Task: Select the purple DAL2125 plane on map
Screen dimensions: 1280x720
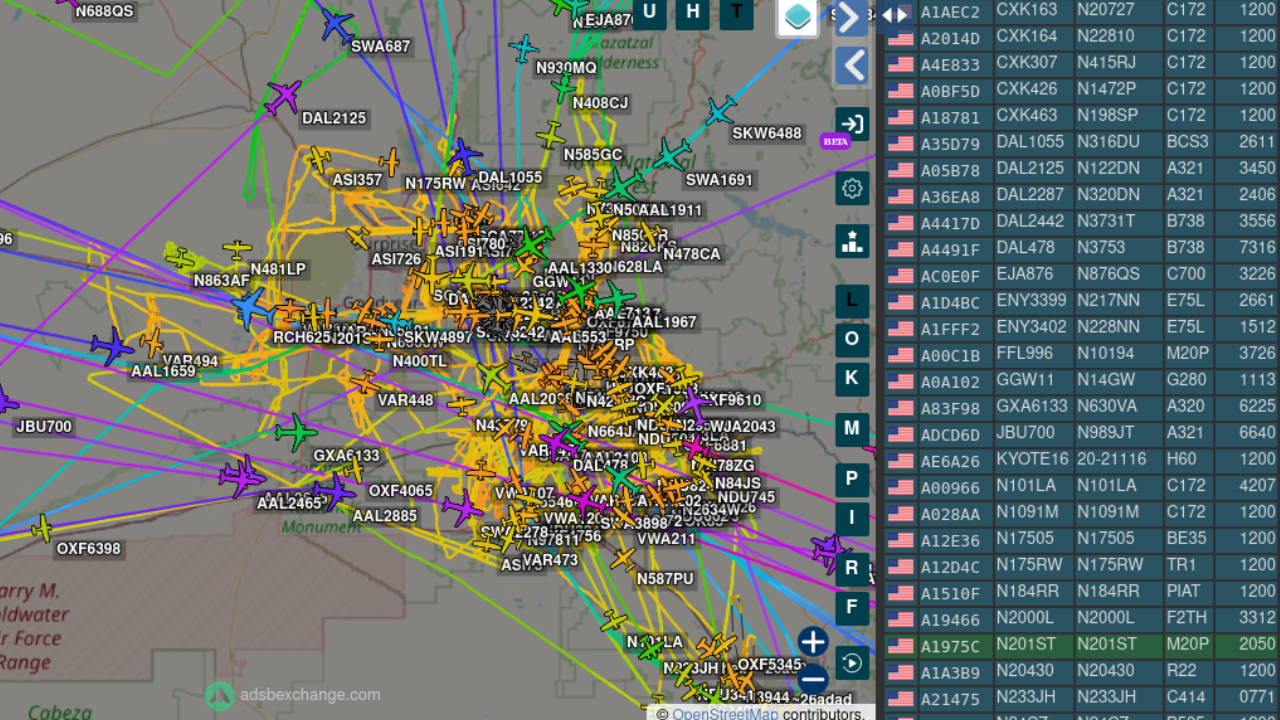Action: pos(283,96)
